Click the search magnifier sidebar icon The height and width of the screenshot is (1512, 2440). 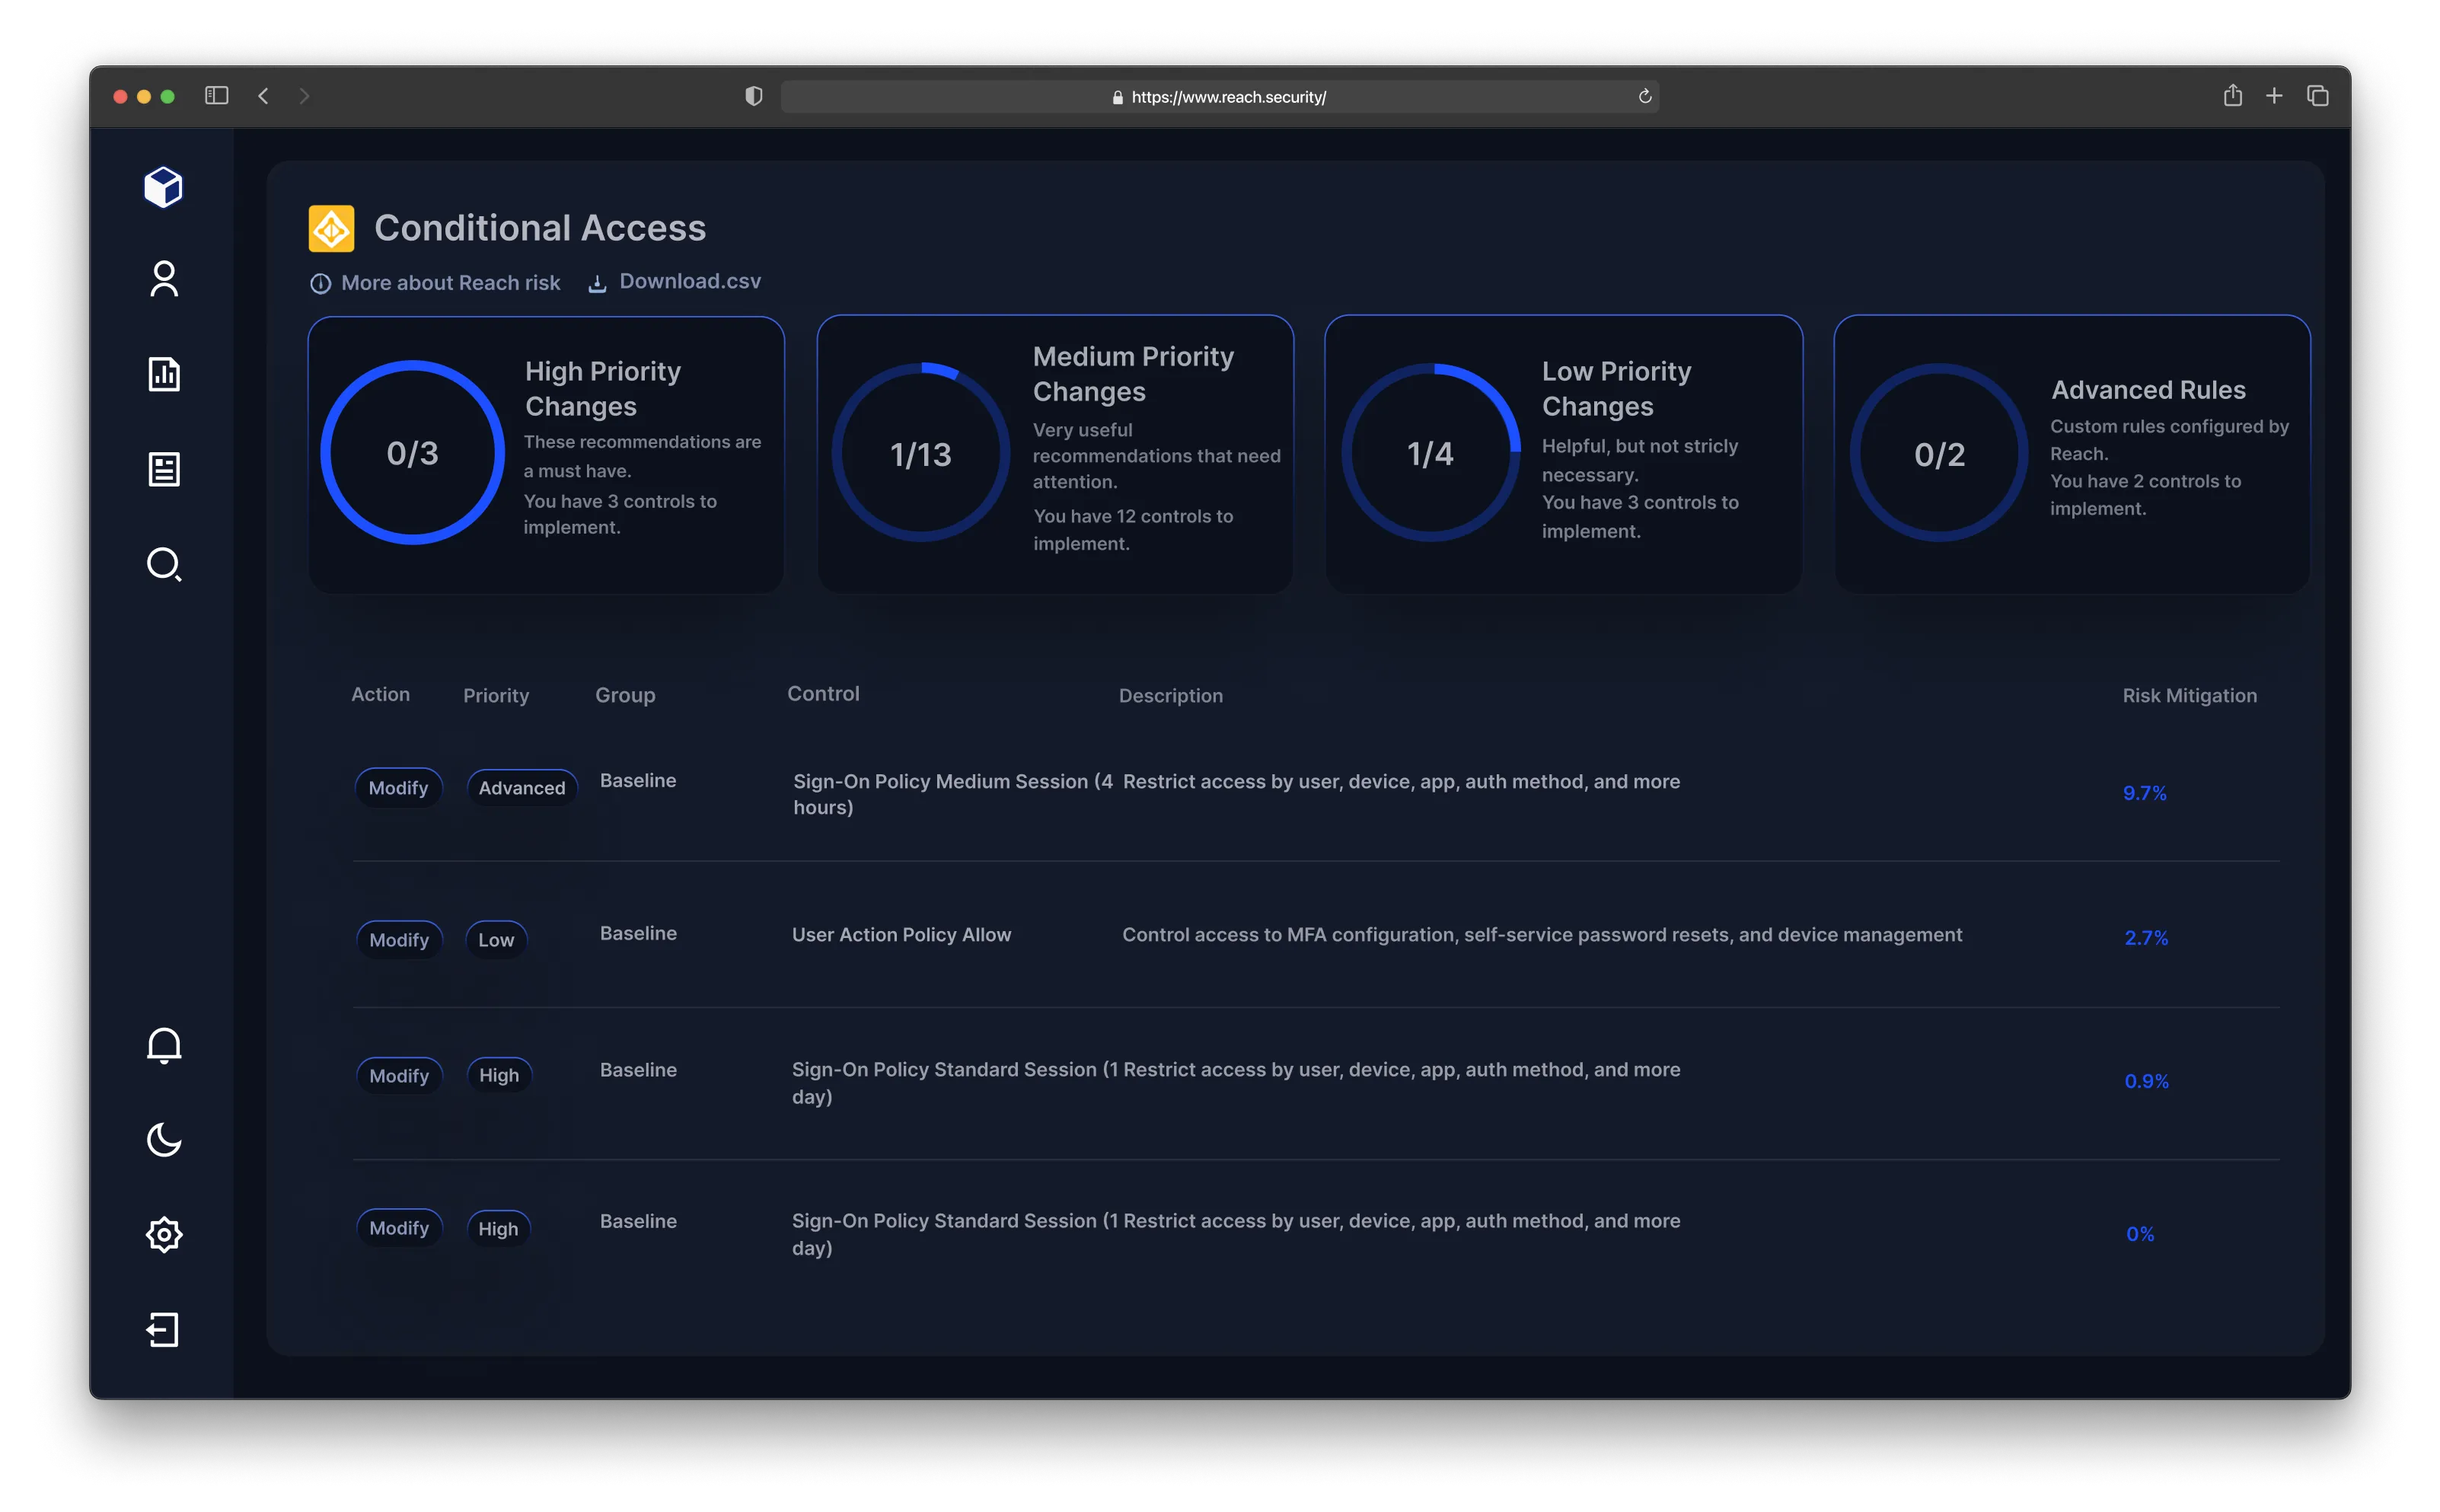click(x=164, y=564)
